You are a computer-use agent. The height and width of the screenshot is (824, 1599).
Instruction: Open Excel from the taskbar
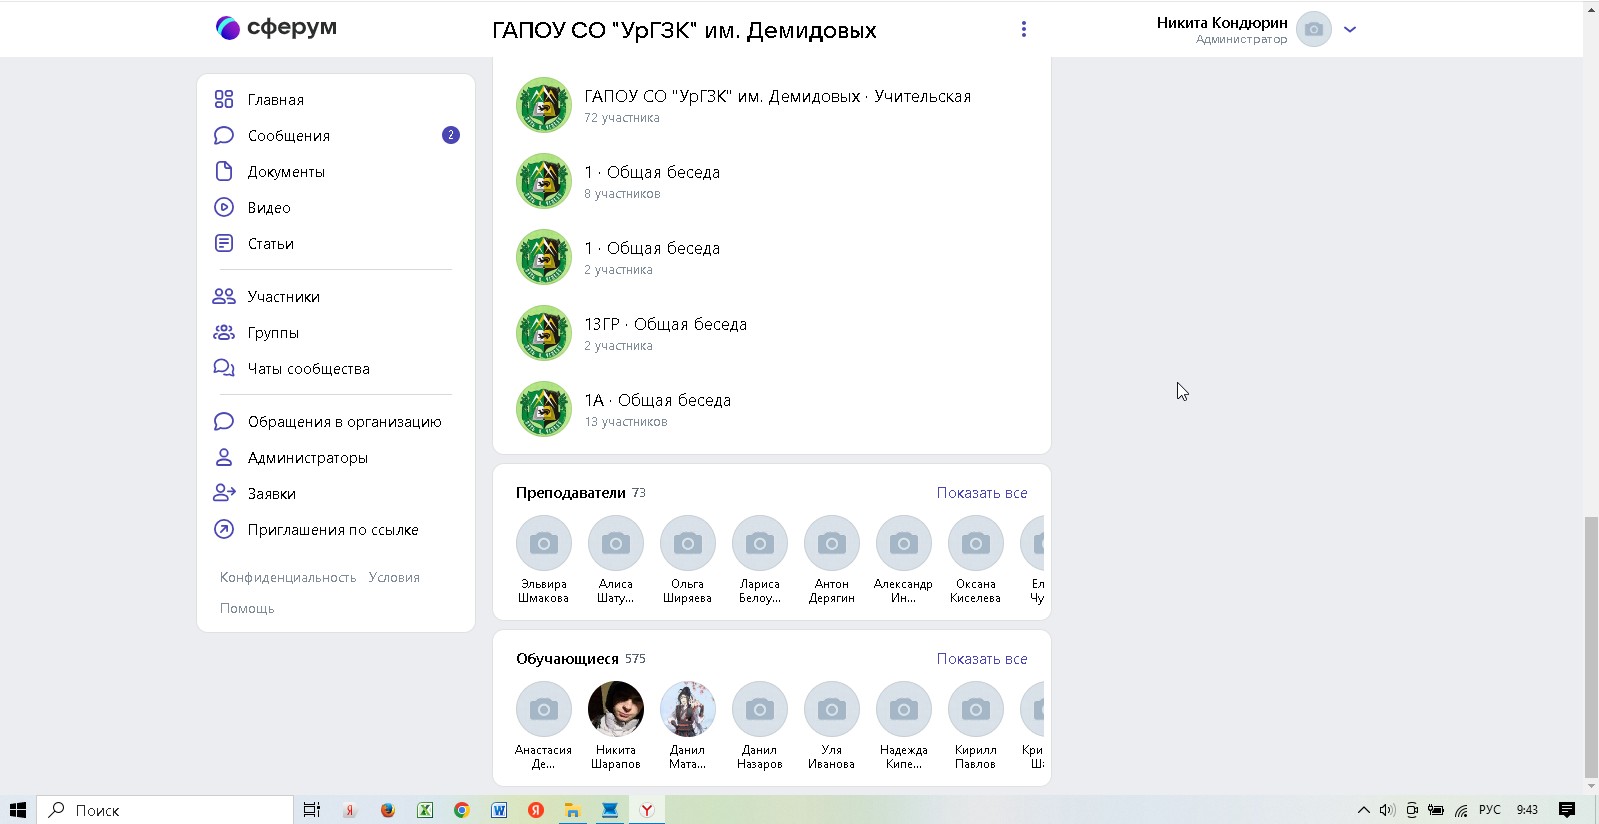425,810
